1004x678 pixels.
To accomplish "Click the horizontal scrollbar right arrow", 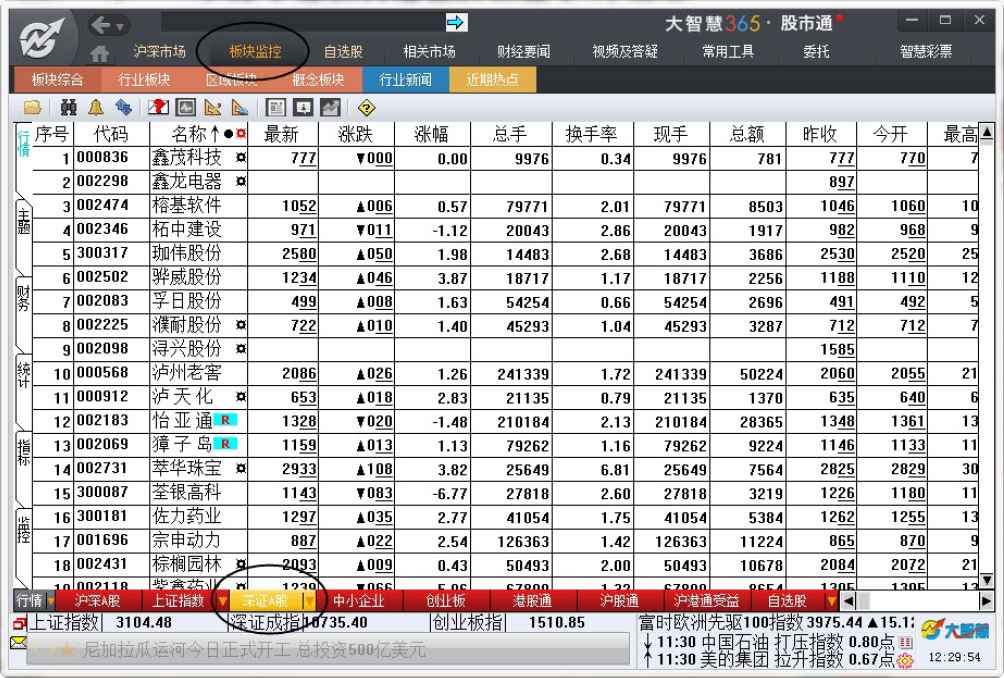I will (986, 601).
